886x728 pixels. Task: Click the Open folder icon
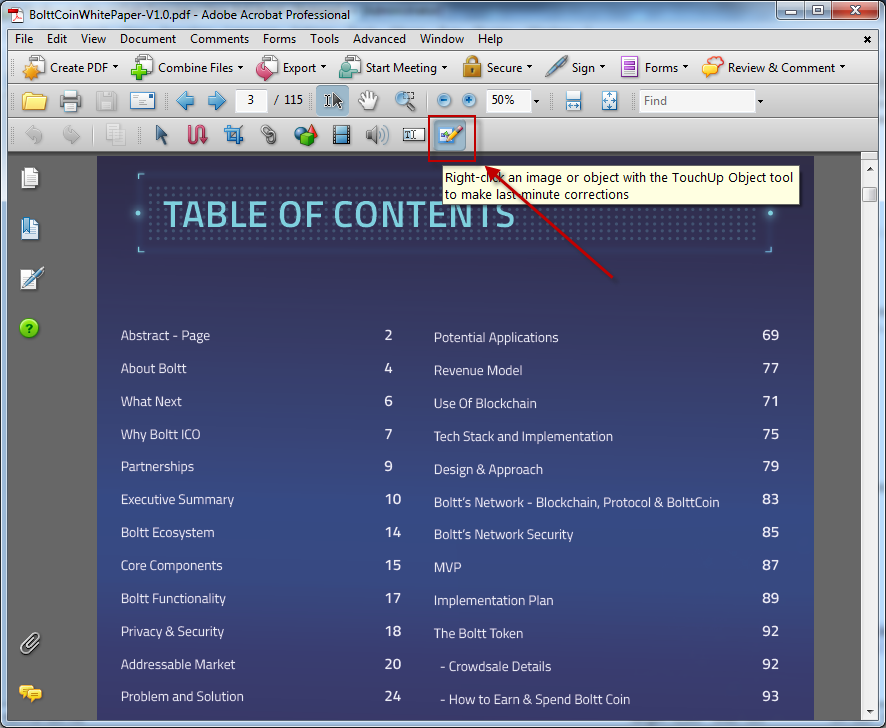[x=34, y=101]
